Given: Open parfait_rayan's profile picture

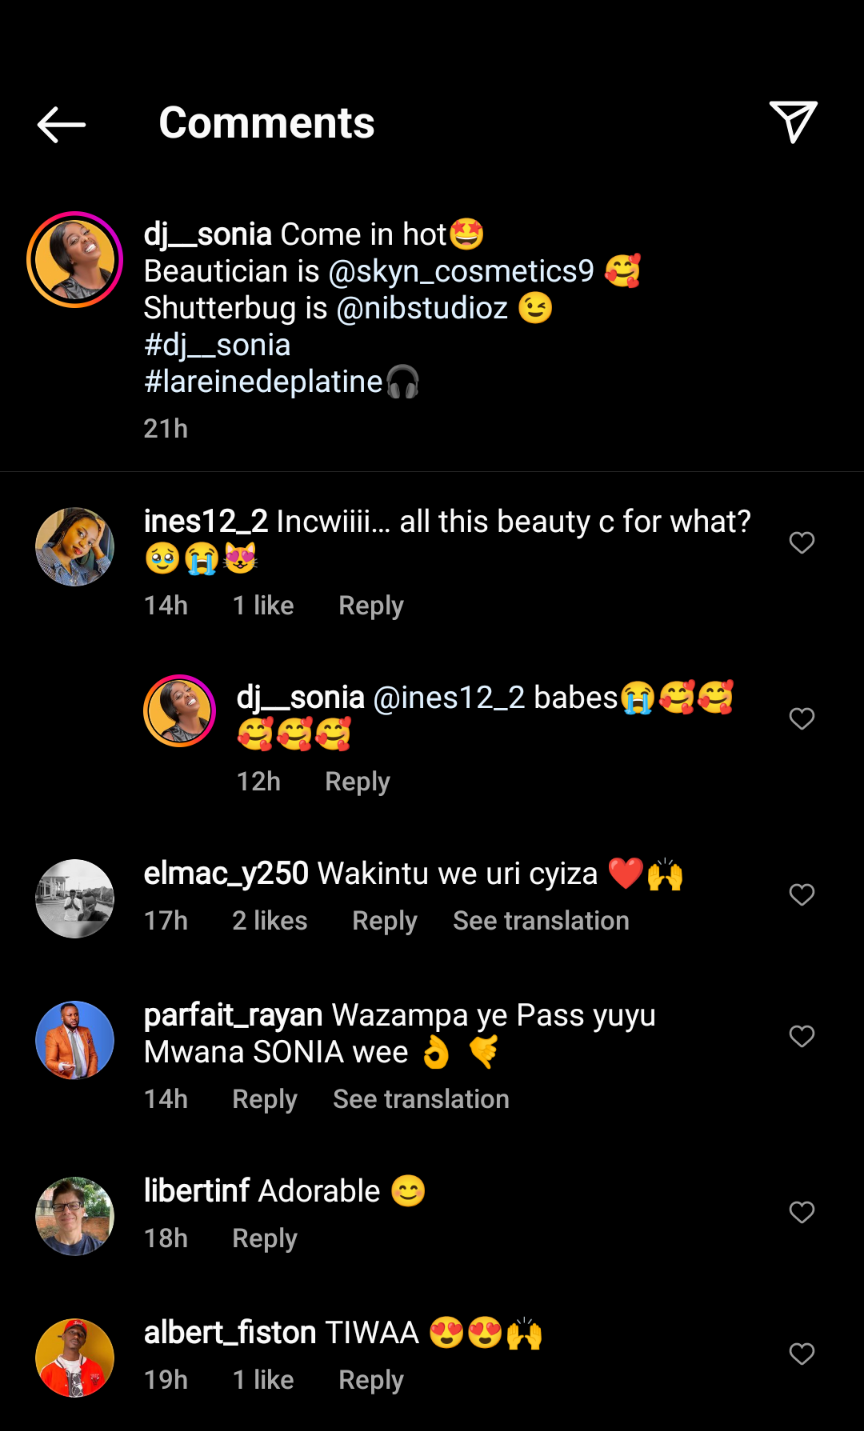Looking at the screenshot, I should (x=75, y=1040).
